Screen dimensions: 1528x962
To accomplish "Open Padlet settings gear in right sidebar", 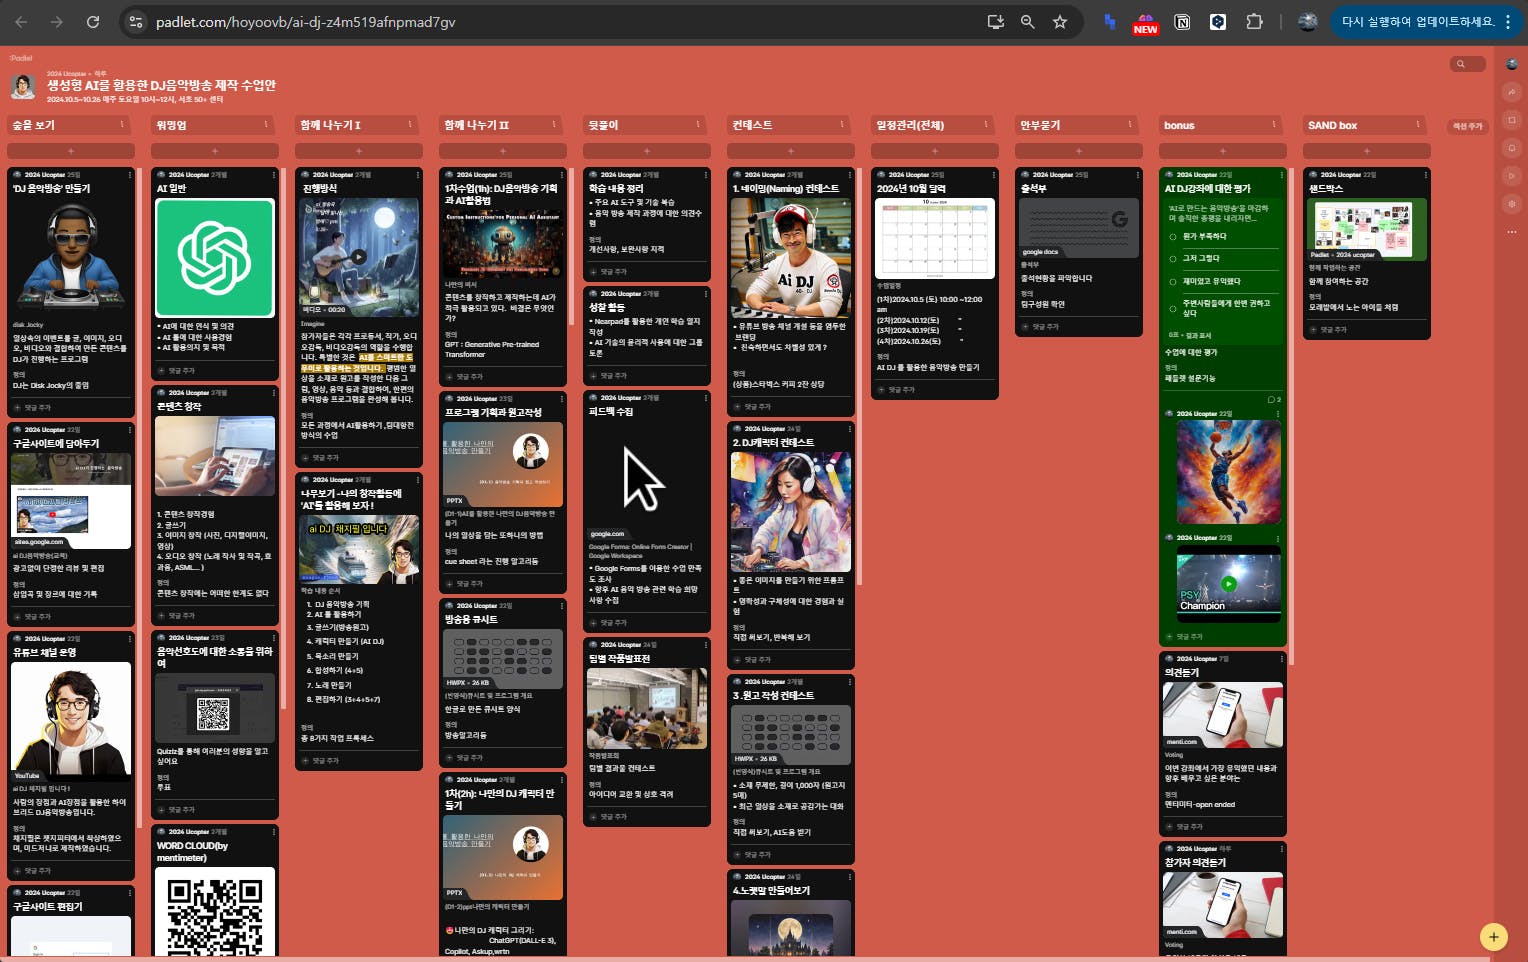I will [x=1511, y=204].
